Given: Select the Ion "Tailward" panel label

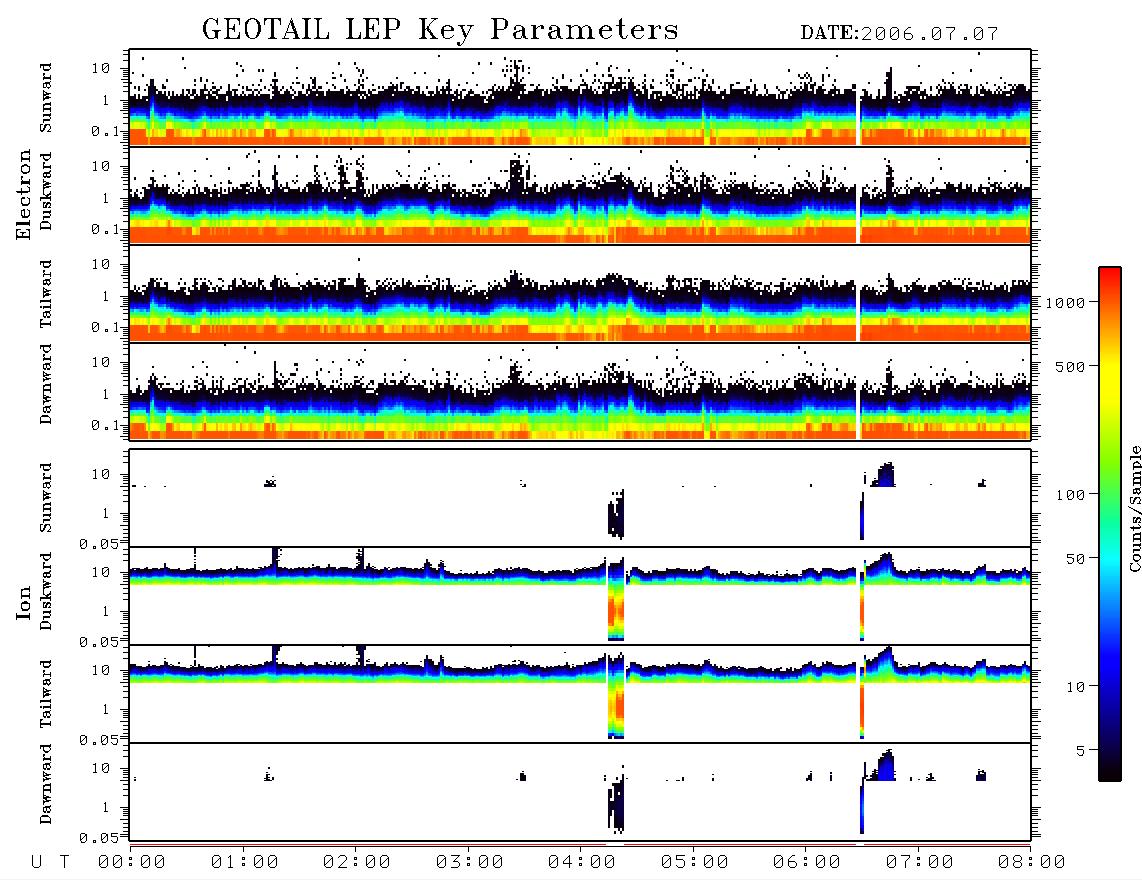Looking at the screenshot, I should (46, 694).
